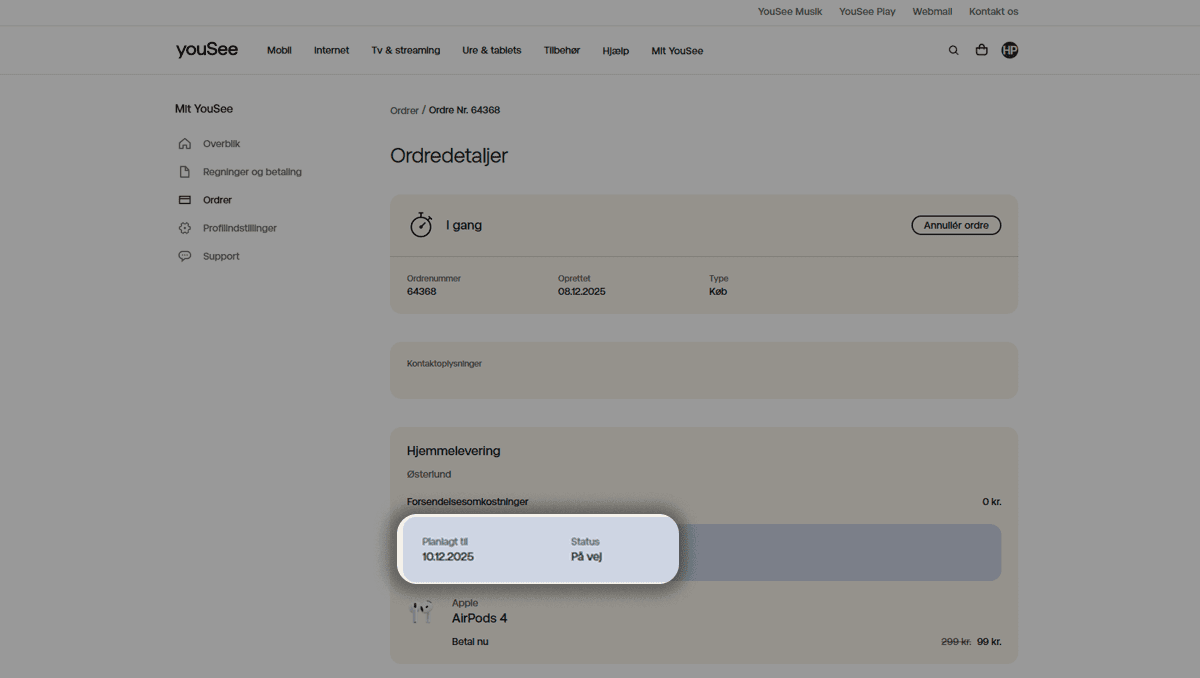Click the Ordrer breadcrumb link
Screen dimensions: 1200x678
[404, 110]
